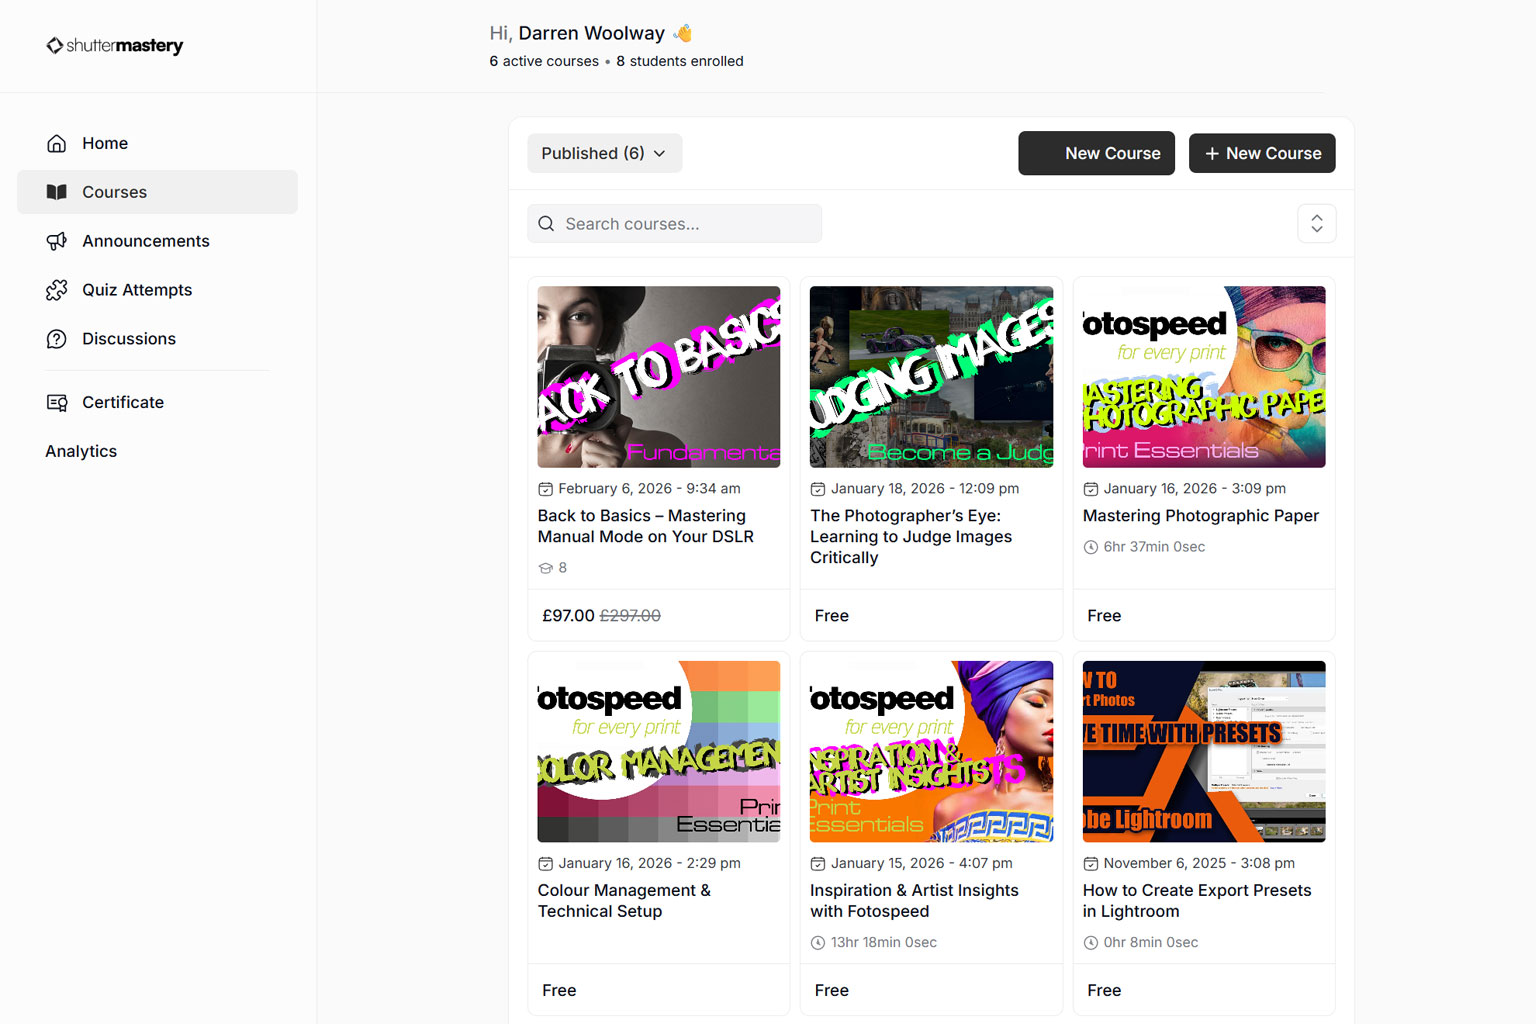The height and width of the screenshot is (1024, 1536).
Task: Open The Photographer's Eye course title
Action: coord(911,537)
